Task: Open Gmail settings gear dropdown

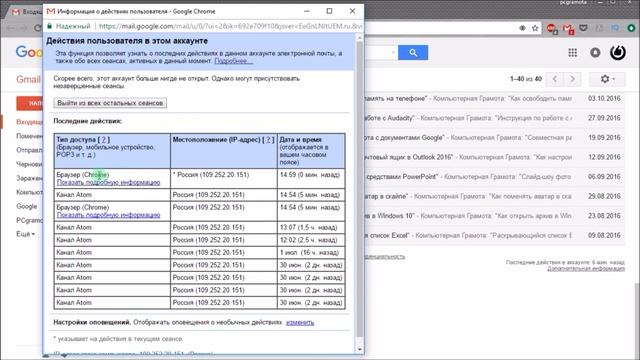Action: click(607, 79)
